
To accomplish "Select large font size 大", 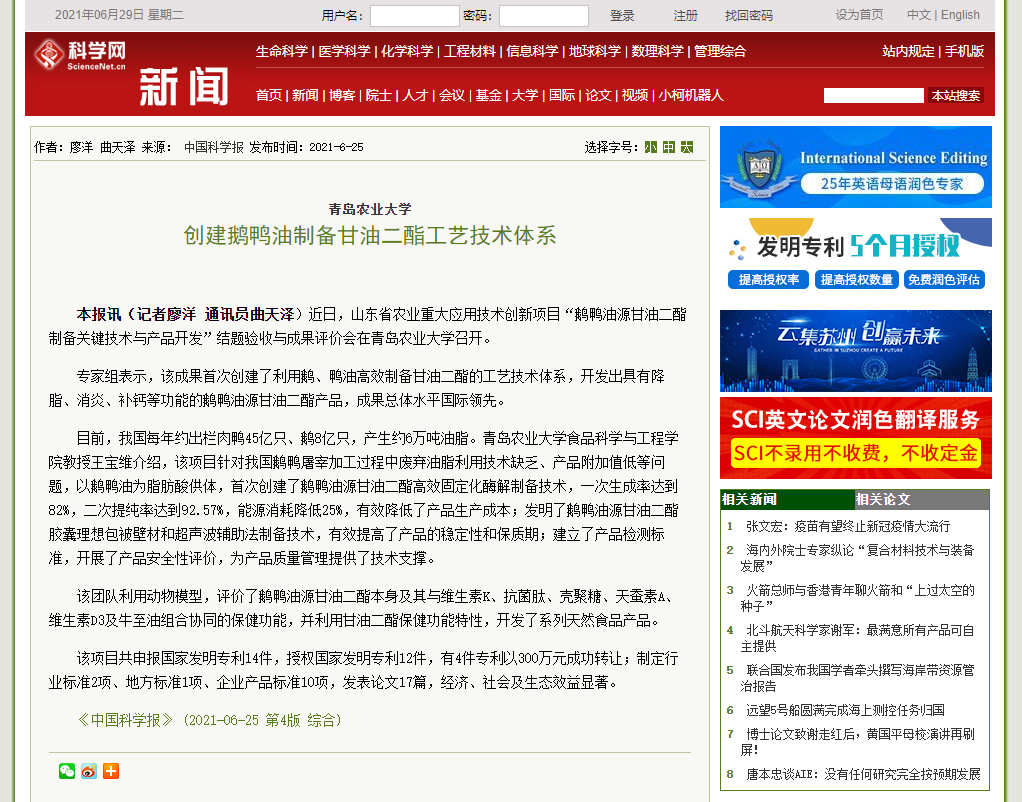I will coord(687,147).
